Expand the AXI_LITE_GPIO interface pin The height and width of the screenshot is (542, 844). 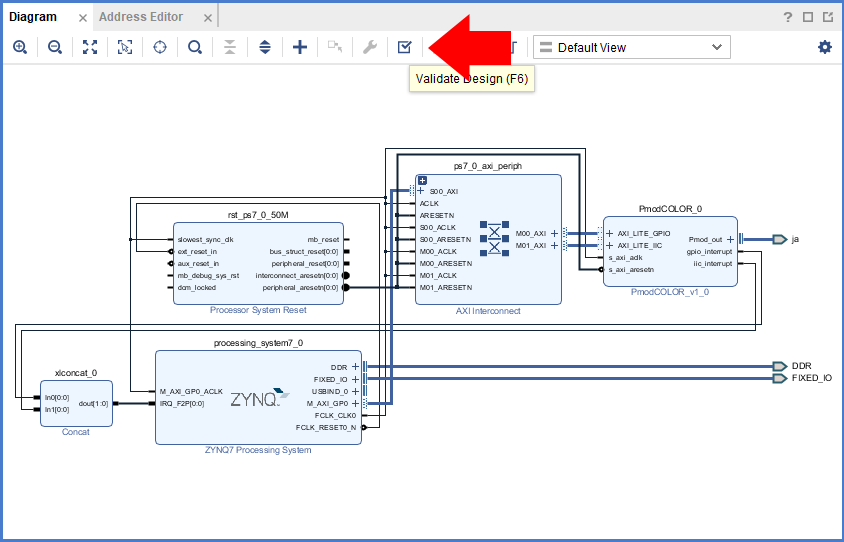click(x=609, y=233)
